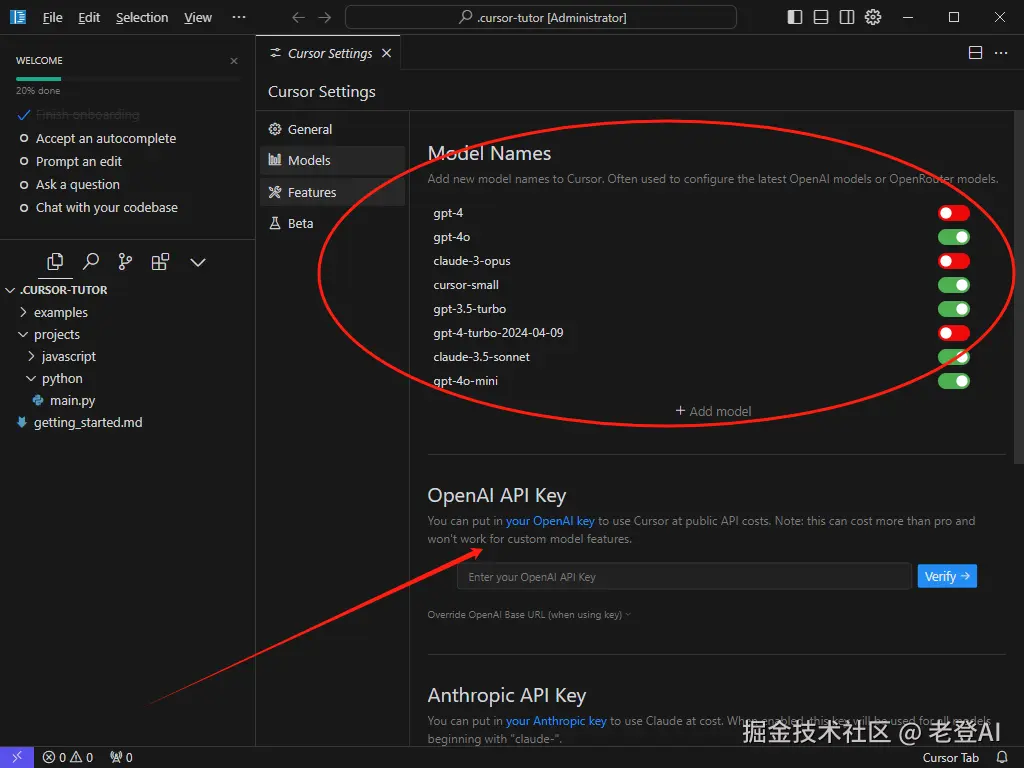
Task: Toggle primary sidebar layout icon
Action: point(795,17)
